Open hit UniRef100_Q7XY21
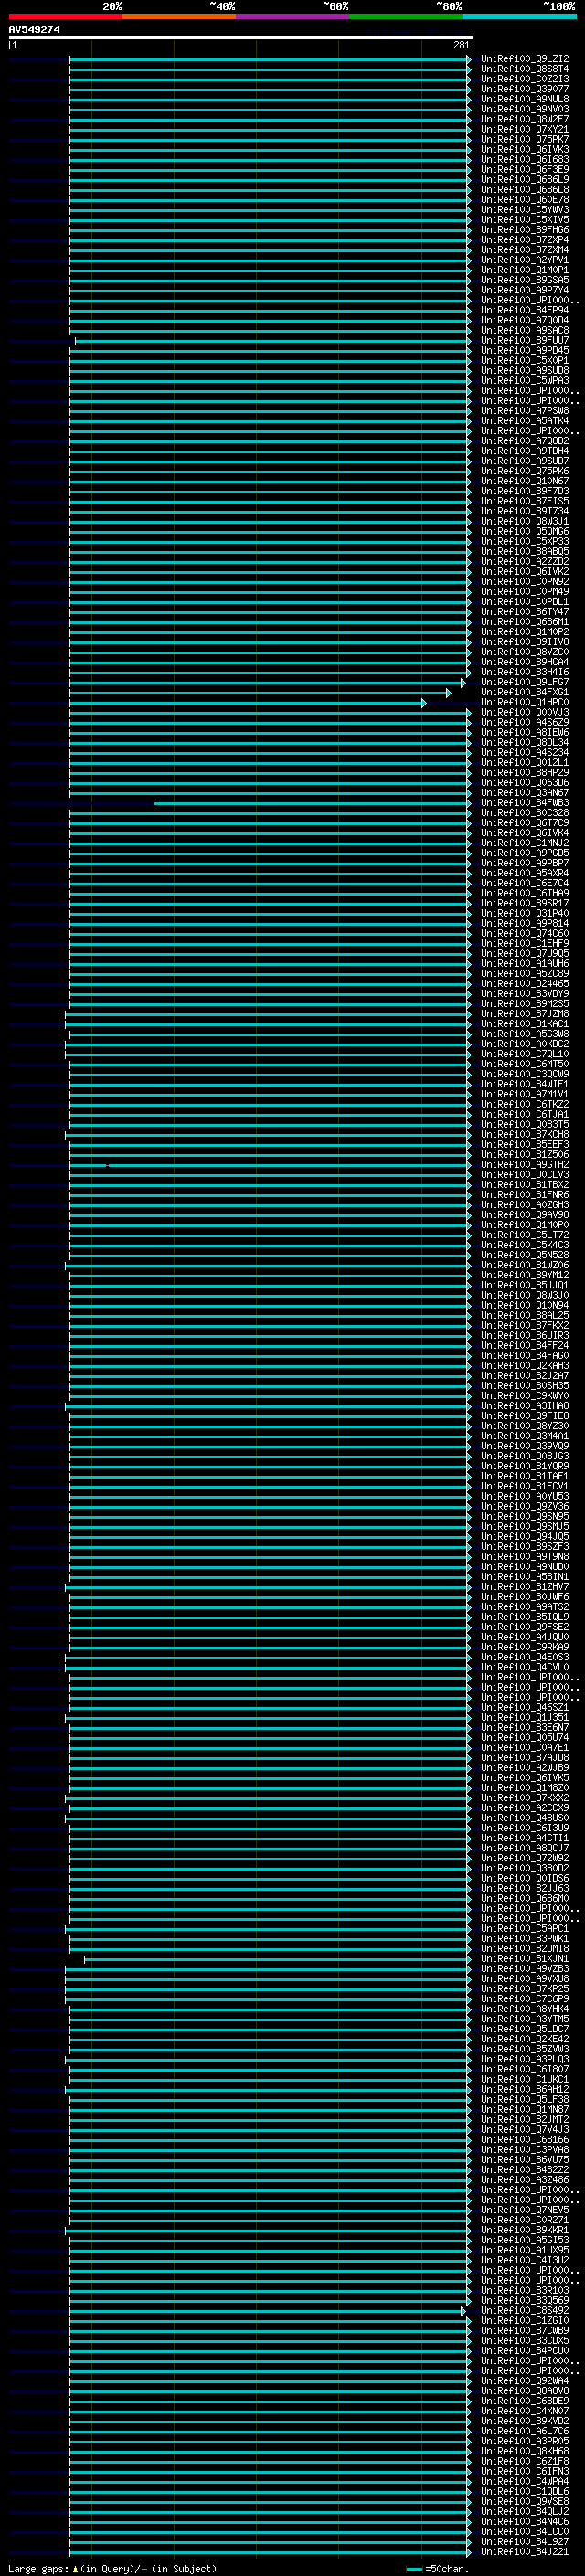The image size is (585, 2576). (x=525, y=129)
